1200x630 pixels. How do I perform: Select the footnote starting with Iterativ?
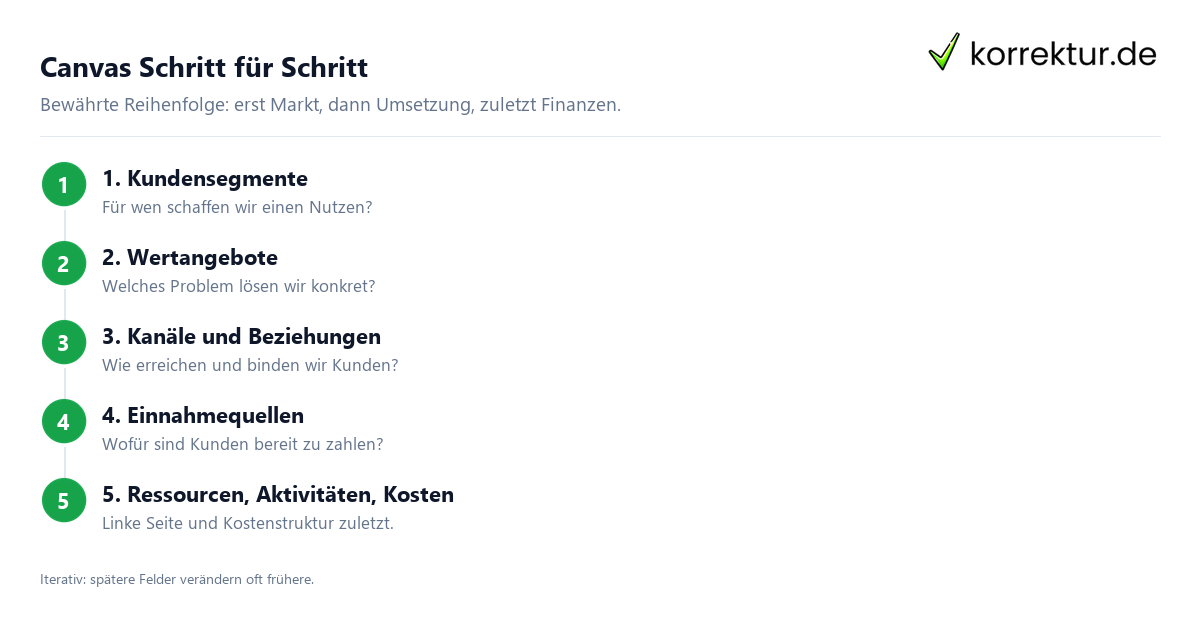(177, 579)
